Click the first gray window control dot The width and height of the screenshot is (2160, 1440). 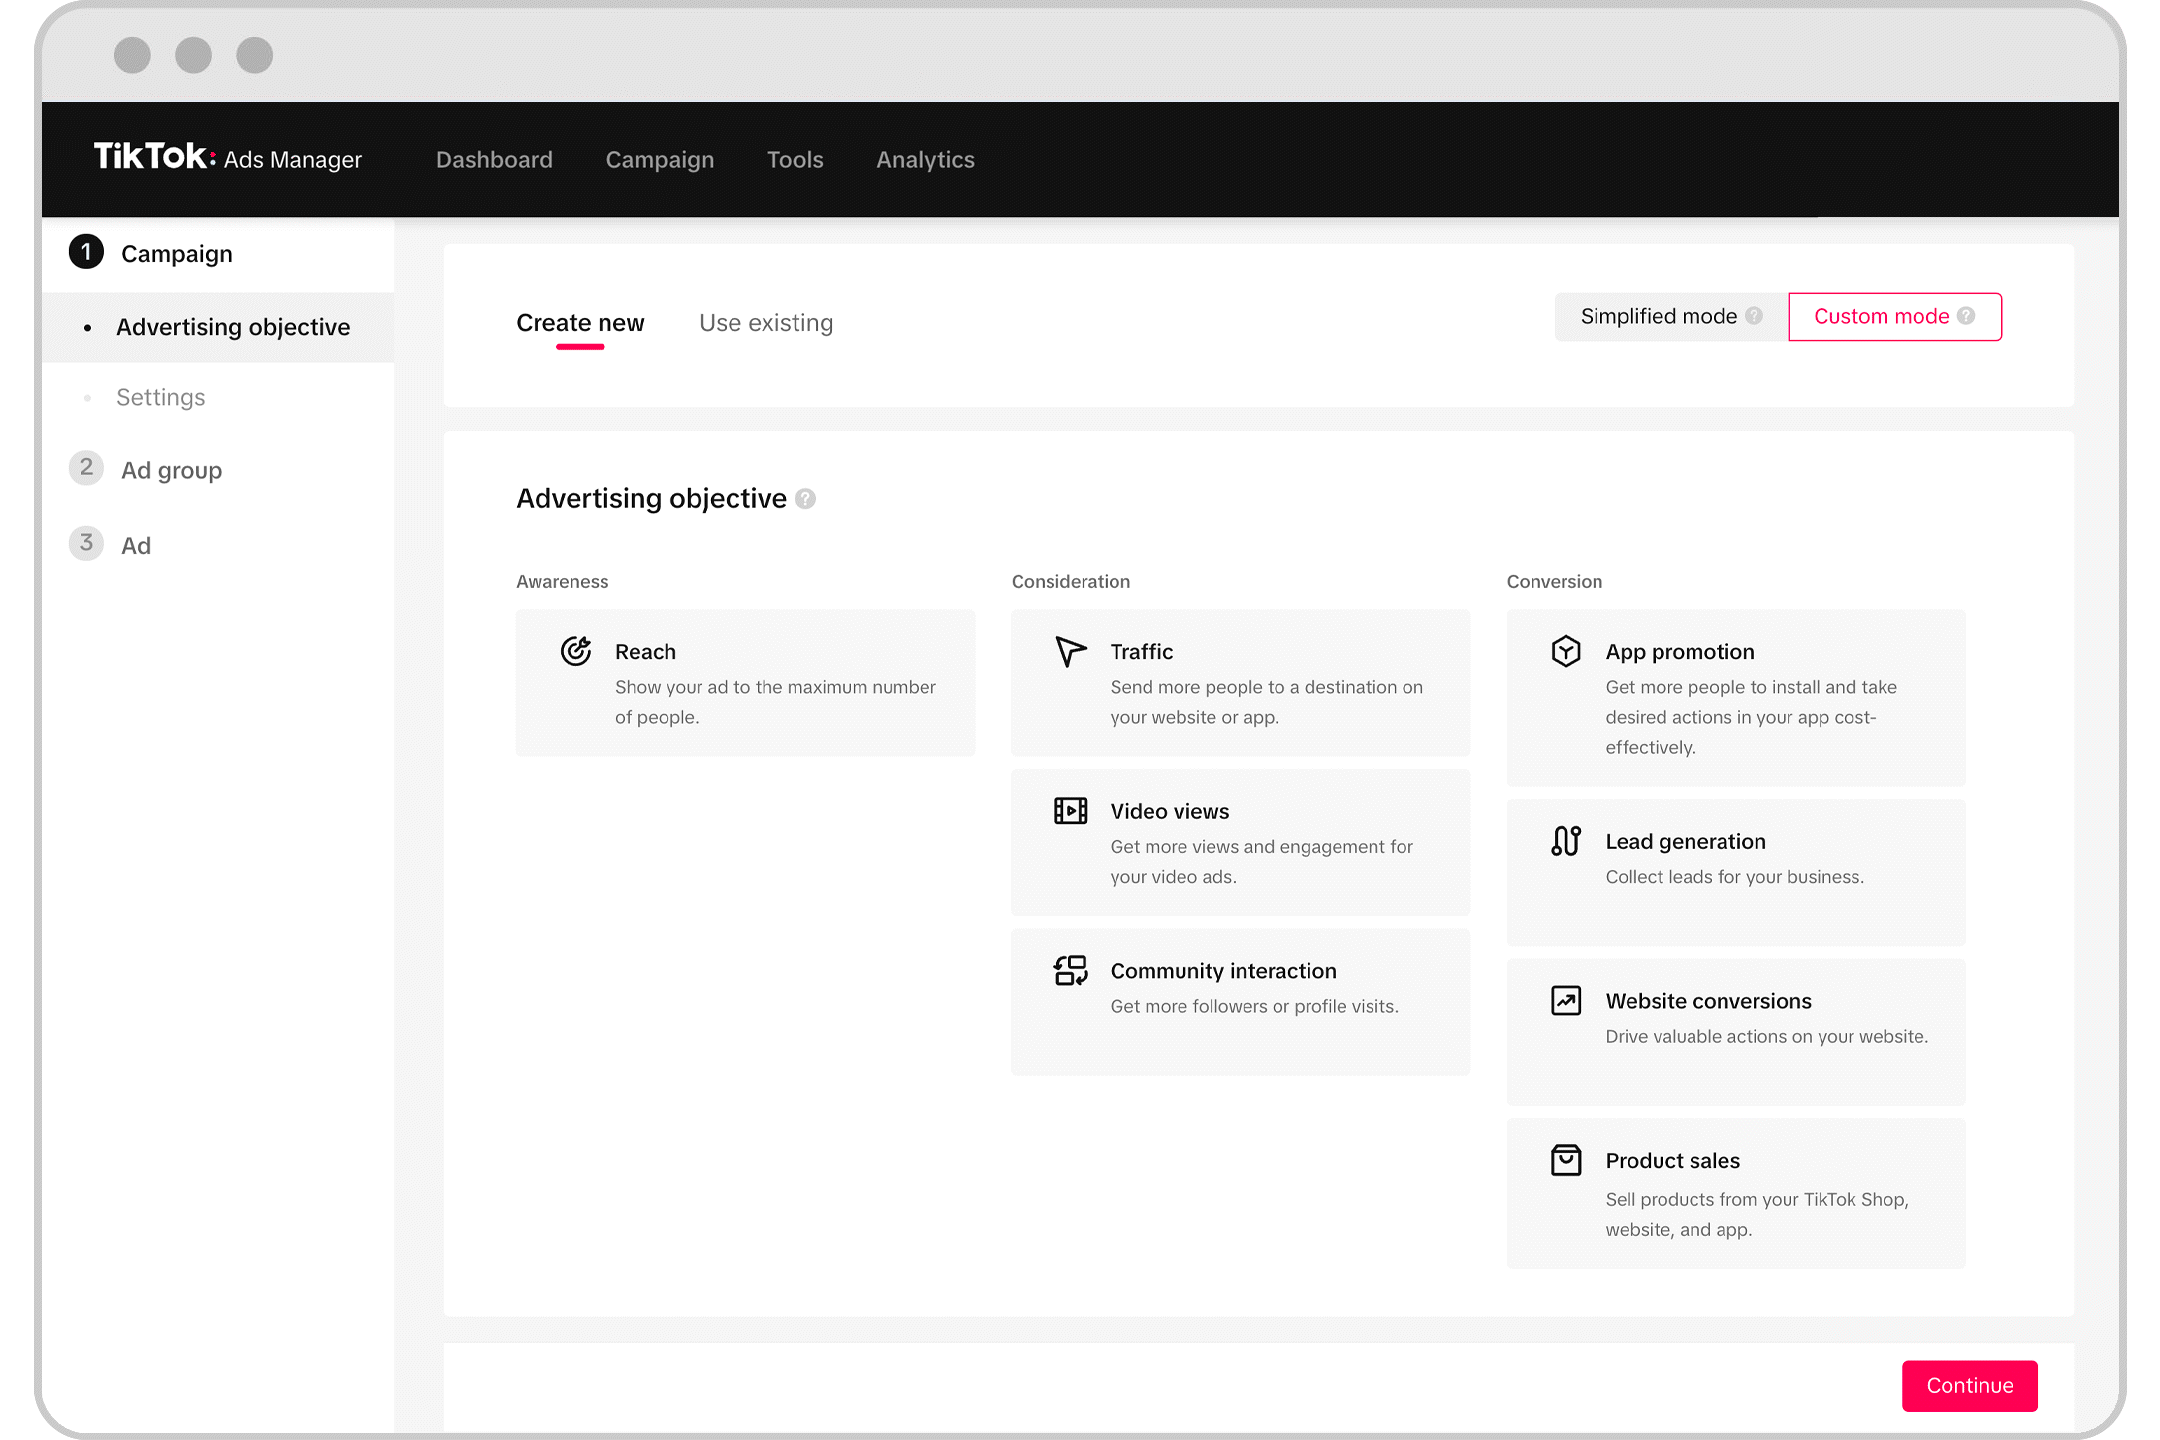click(x=132, y=54)
